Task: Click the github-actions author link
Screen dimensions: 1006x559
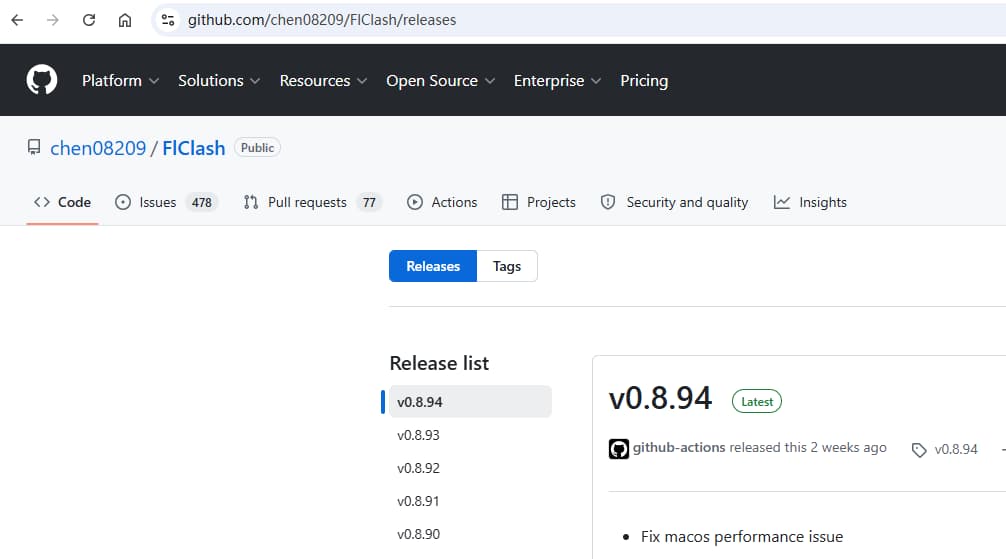Action: (679, 447)
